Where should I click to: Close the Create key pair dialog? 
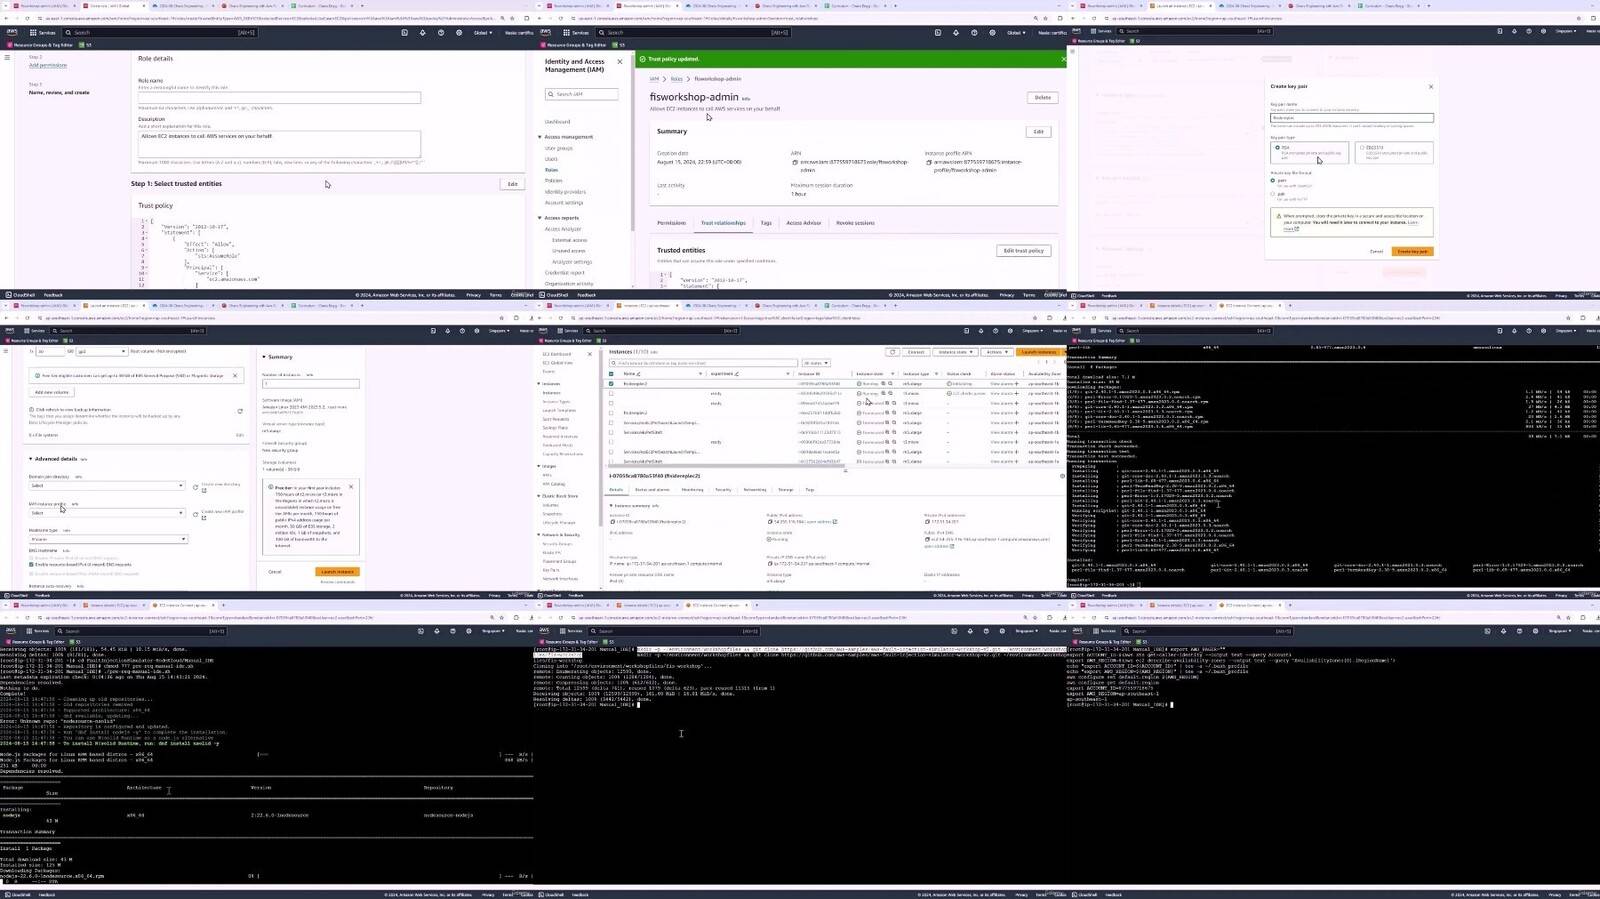pyautogui.click(x=1430, y=87)
